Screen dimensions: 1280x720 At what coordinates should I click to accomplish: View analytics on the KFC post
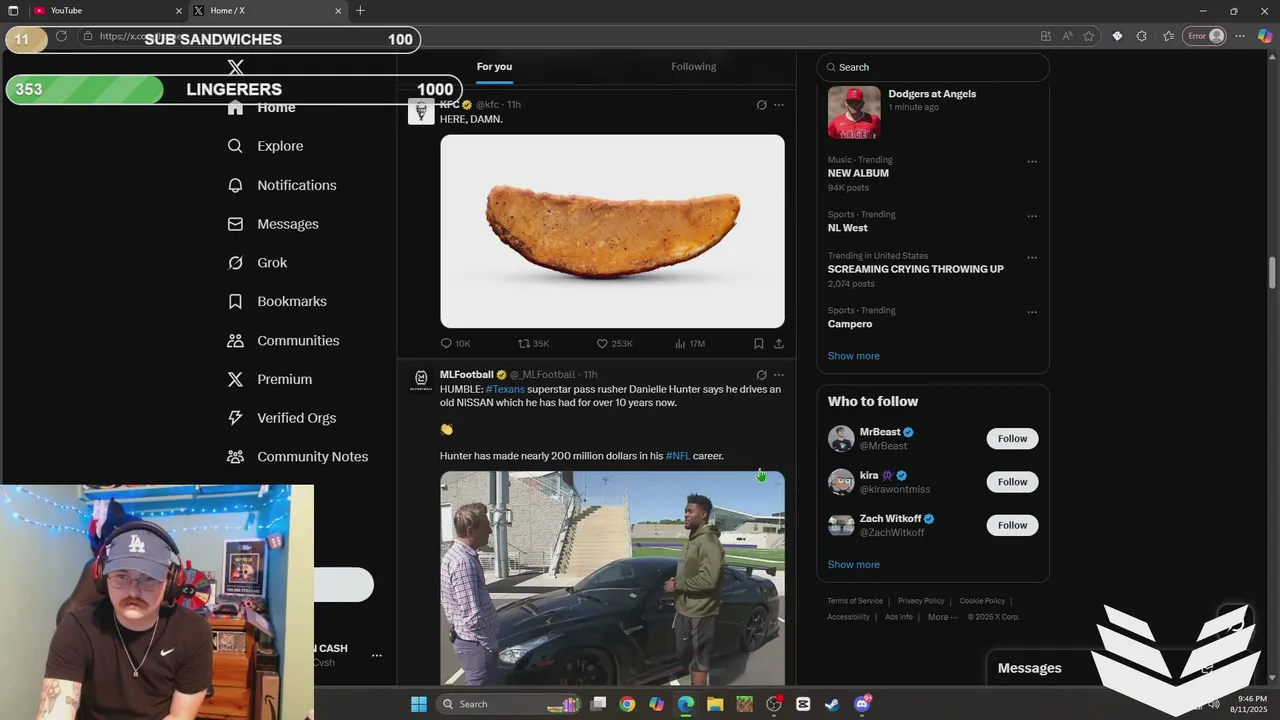click(680, 343)
